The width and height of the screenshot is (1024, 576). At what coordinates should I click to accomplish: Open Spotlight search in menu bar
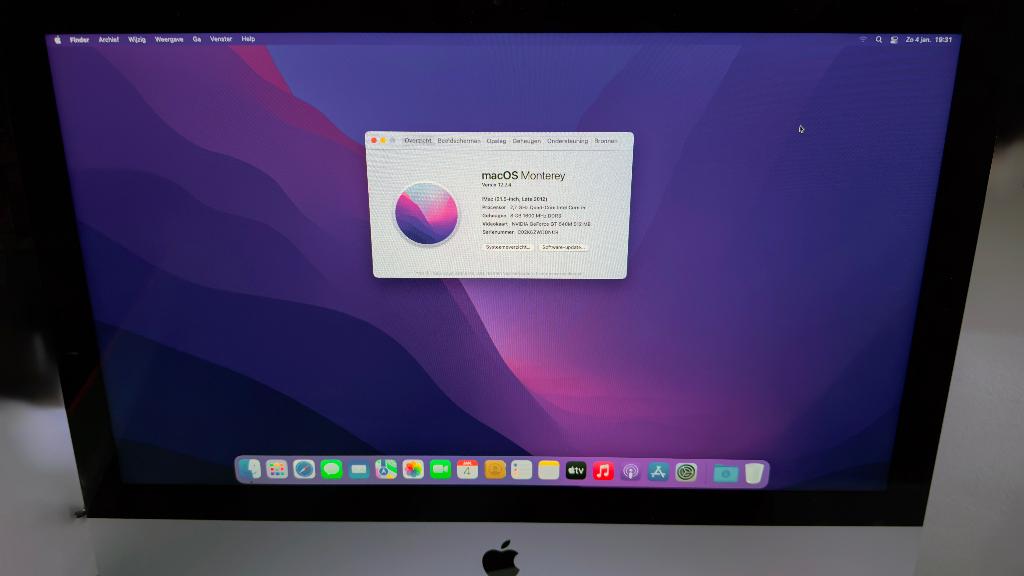(879, 39)
